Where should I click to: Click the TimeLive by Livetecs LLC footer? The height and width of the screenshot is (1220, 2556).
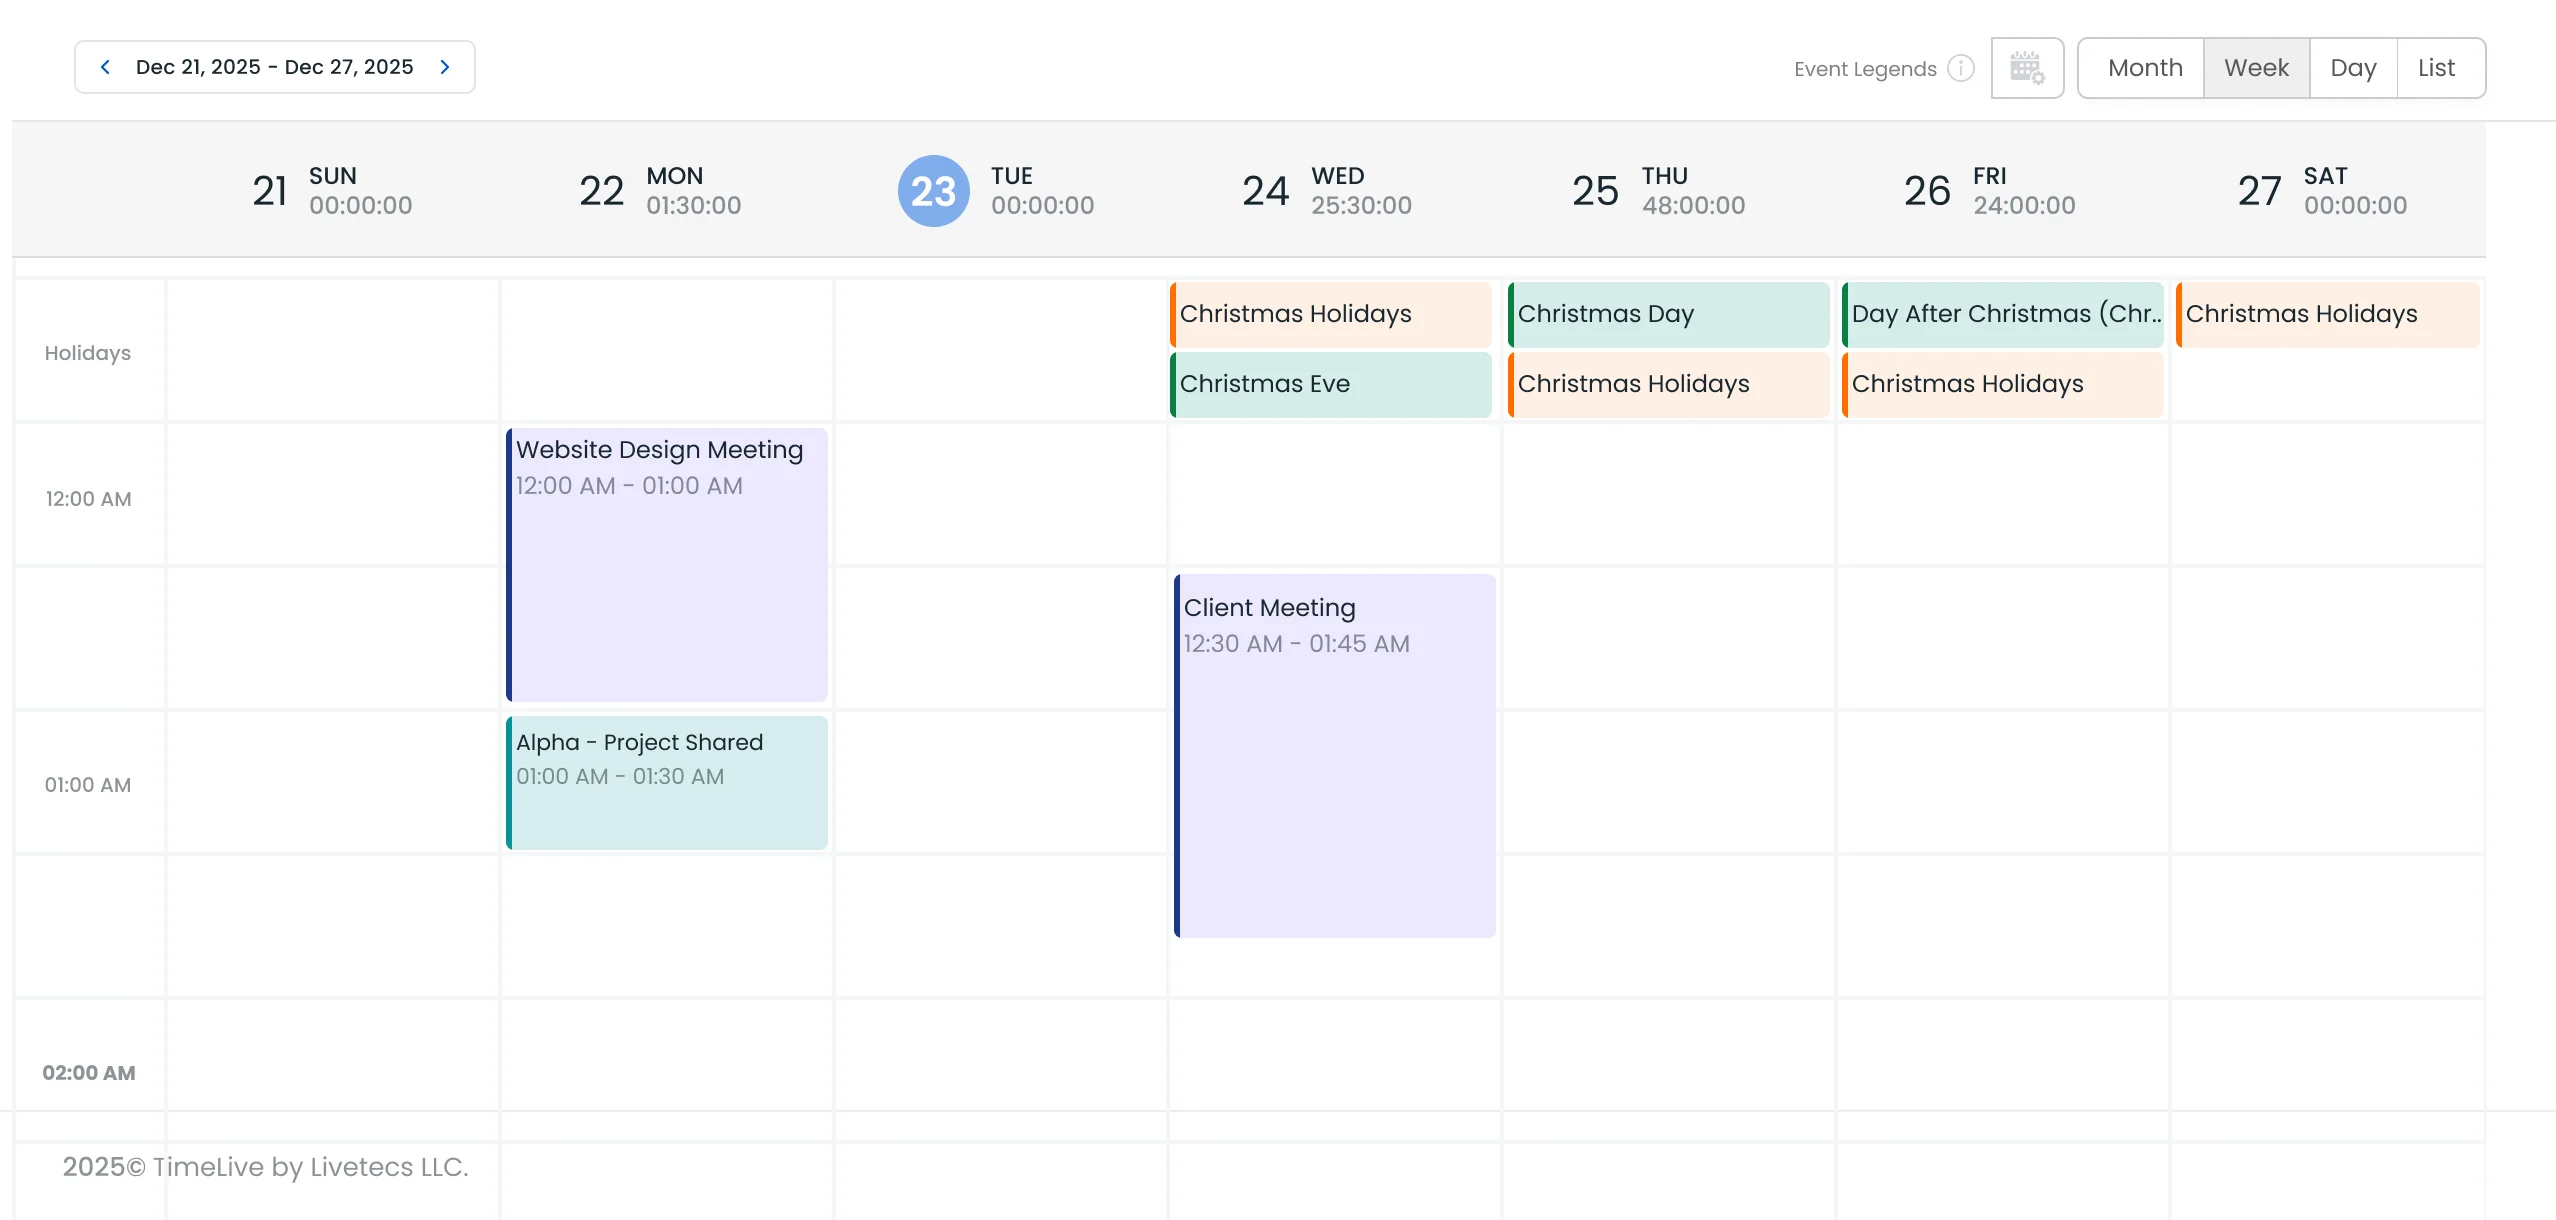click(x=265, y=1167)
